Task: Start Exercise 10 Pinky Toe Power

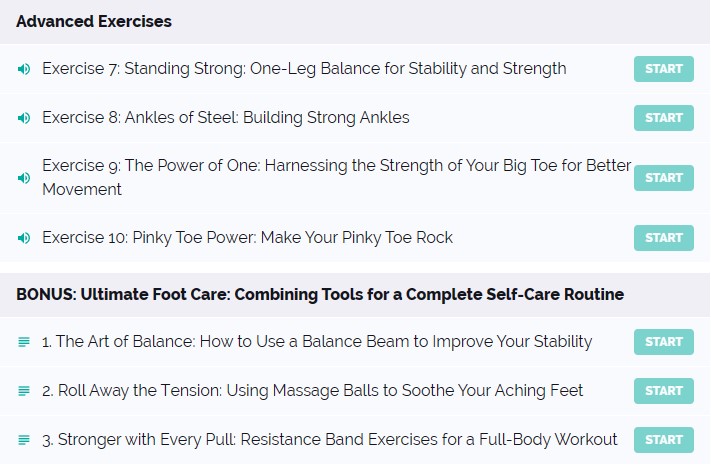Action: [x=663, y=238]
